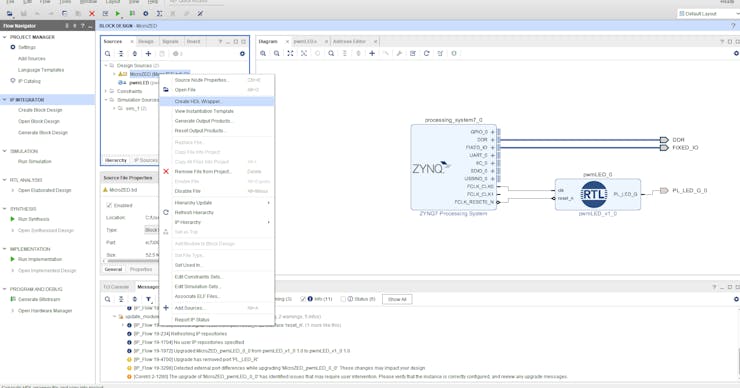Choose Generate Output Products menu item
The height and width of the screenshot is (388, 740).
pos(217,121)
